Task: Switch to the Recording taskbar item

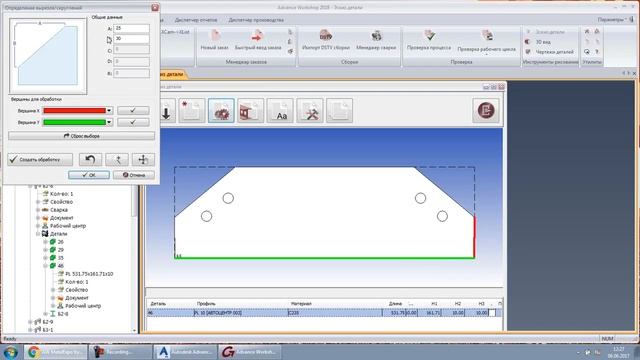Action: click(x=120, y=352)
